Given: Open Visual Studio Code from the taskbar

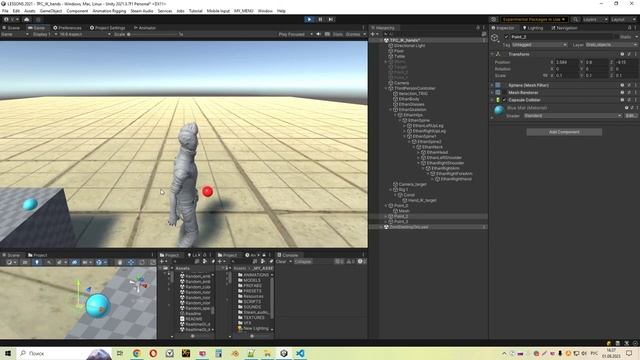Looking at the screenshot, I should coord(300,353).
